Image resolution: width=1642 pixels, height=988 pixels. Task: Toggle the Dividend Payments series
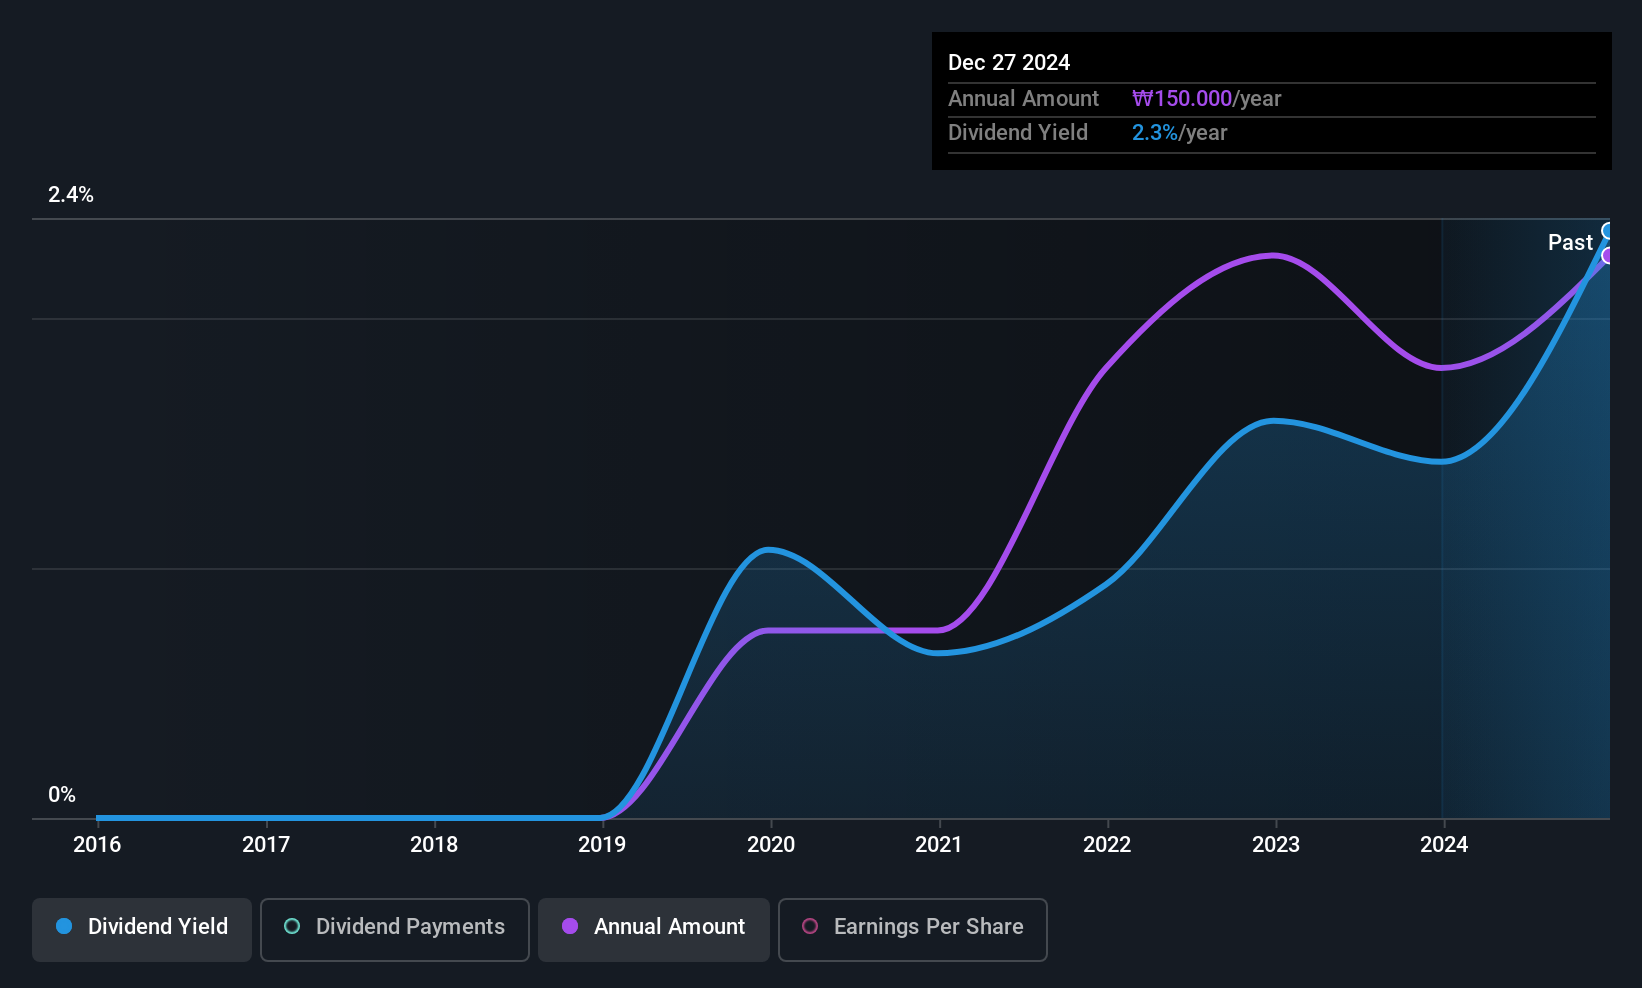(394, 930)
